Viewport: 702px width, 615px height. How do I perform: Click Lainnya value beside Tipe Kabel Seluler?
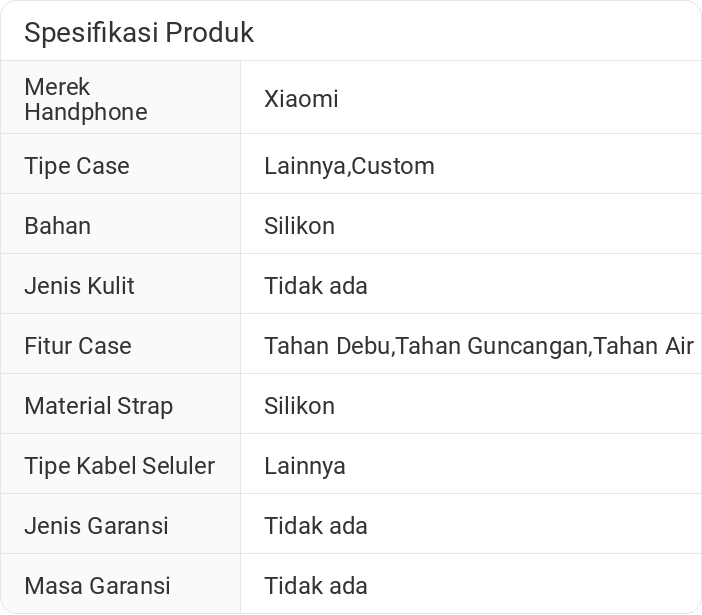(304, 466)
